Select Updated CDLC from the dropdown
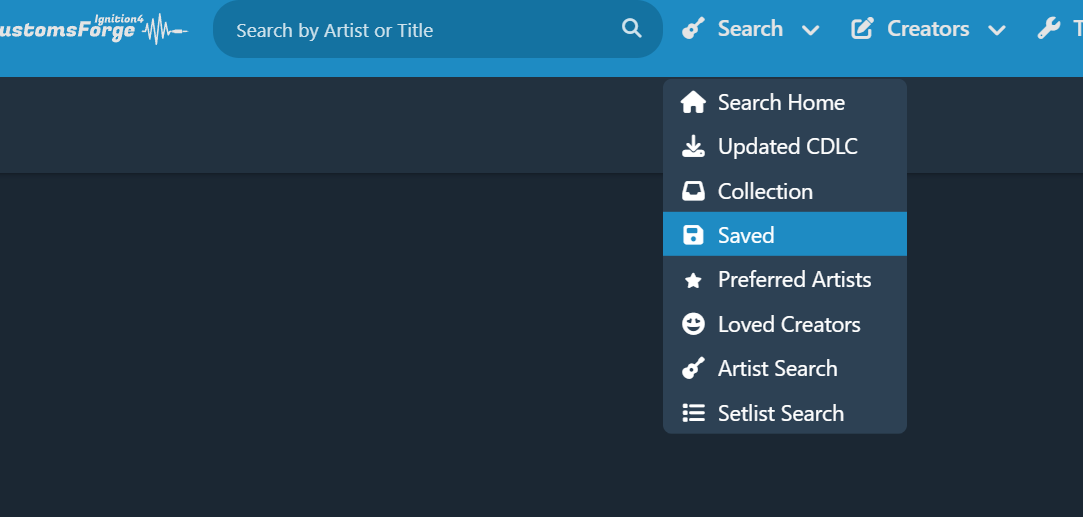Screen dimensions: 1083x517 pyautogui.click(x=785, y=146)
